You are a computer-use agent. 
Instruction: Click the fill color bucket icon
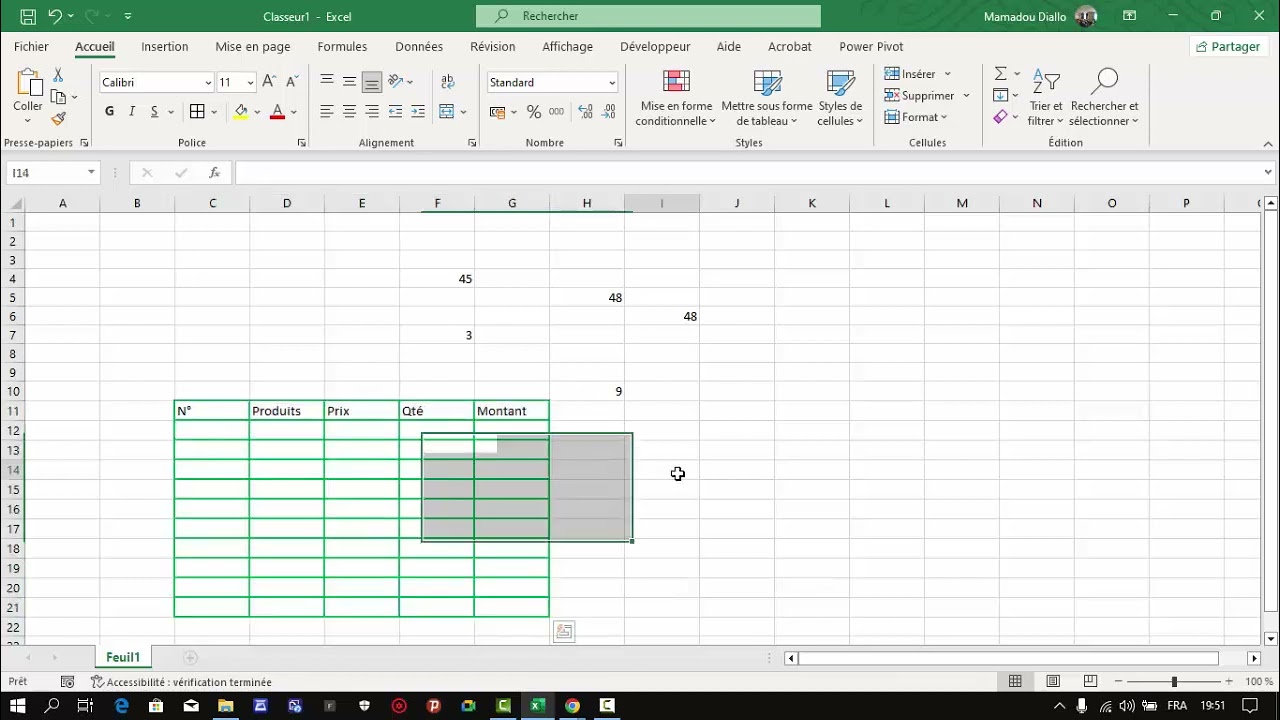241,112
